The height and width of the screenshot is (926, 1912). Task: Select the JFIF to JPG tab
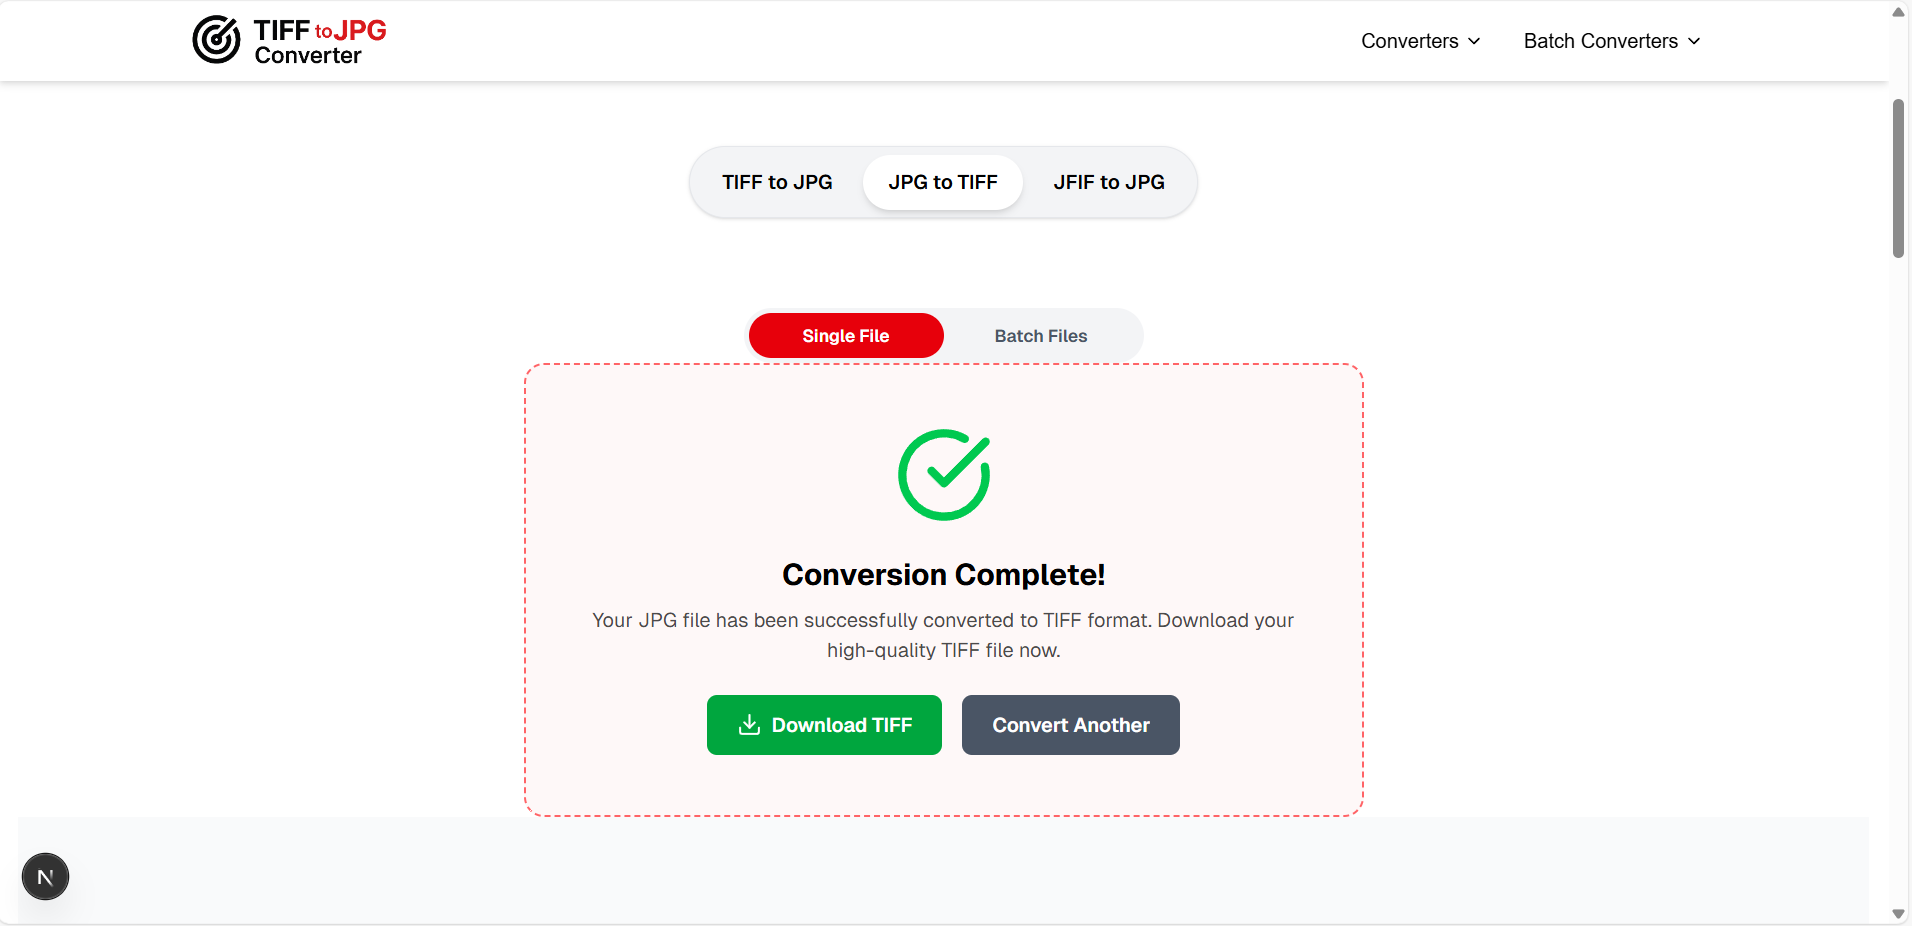[1108, 182]
